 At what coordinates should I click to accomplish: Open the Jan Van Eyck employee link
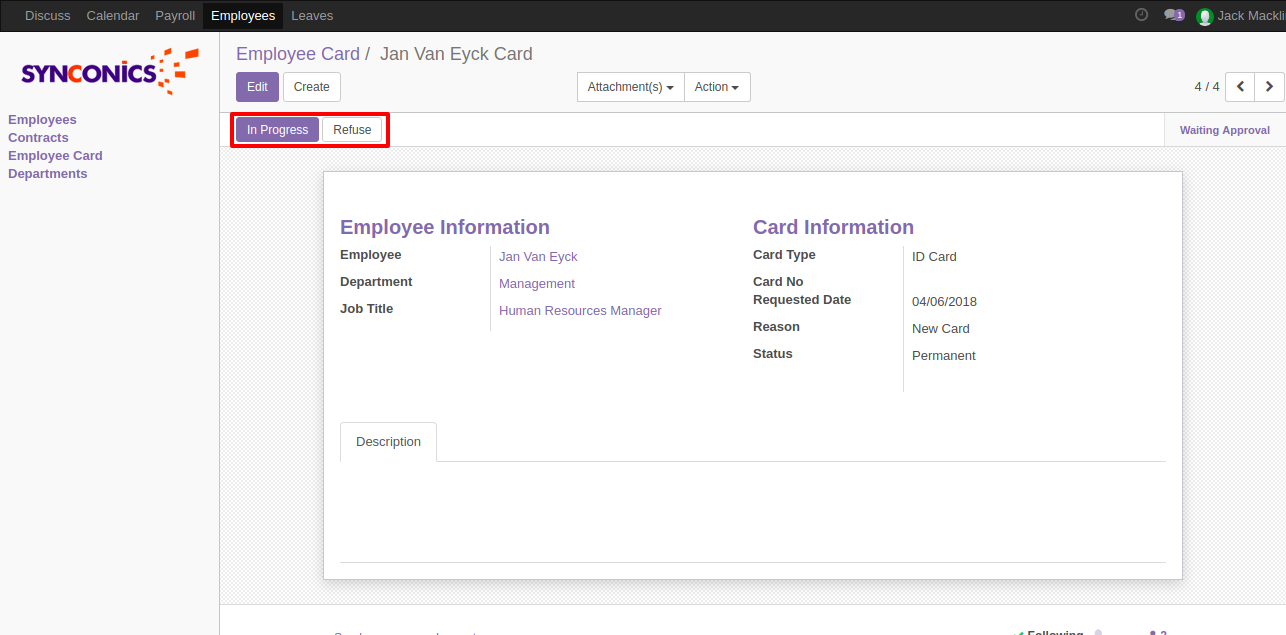538,257
